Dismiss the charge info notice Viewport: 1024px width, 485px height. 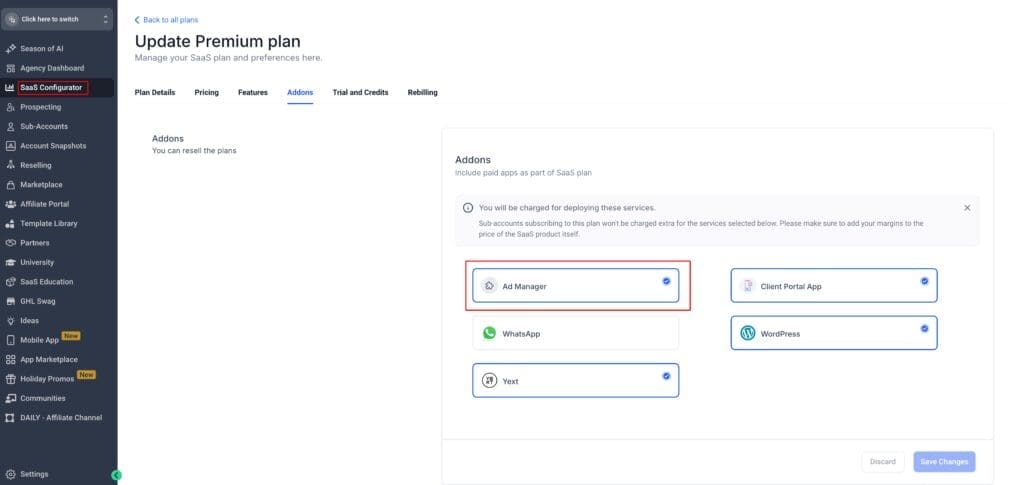966,208
